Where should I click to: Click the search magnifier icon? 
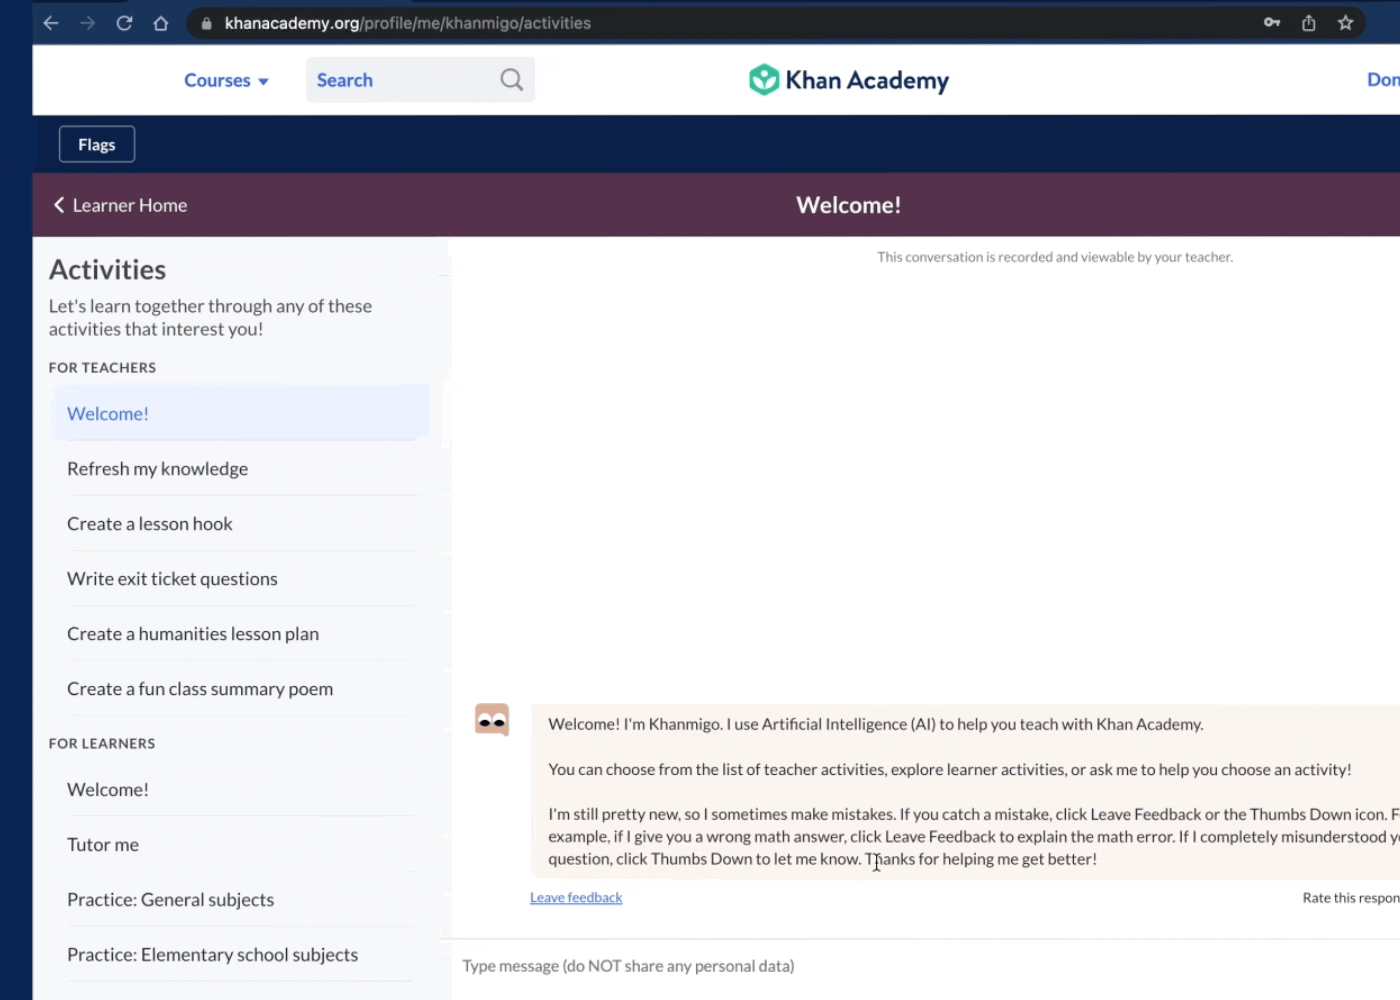pyautogui.click(x=511, y=80)
